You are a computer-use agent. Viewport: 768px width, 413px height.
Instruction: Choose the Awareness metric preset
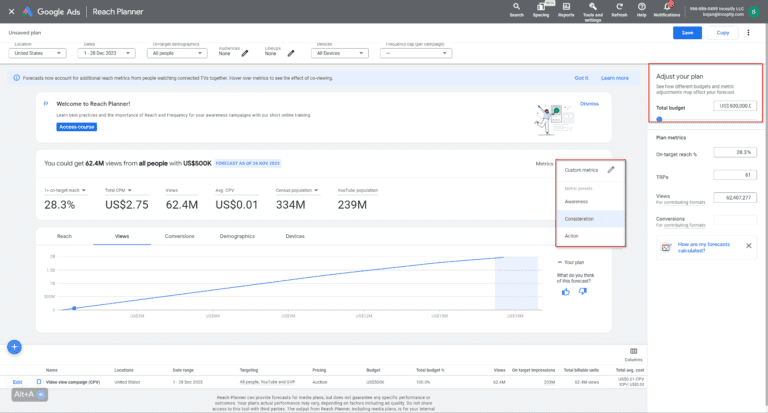590,201
